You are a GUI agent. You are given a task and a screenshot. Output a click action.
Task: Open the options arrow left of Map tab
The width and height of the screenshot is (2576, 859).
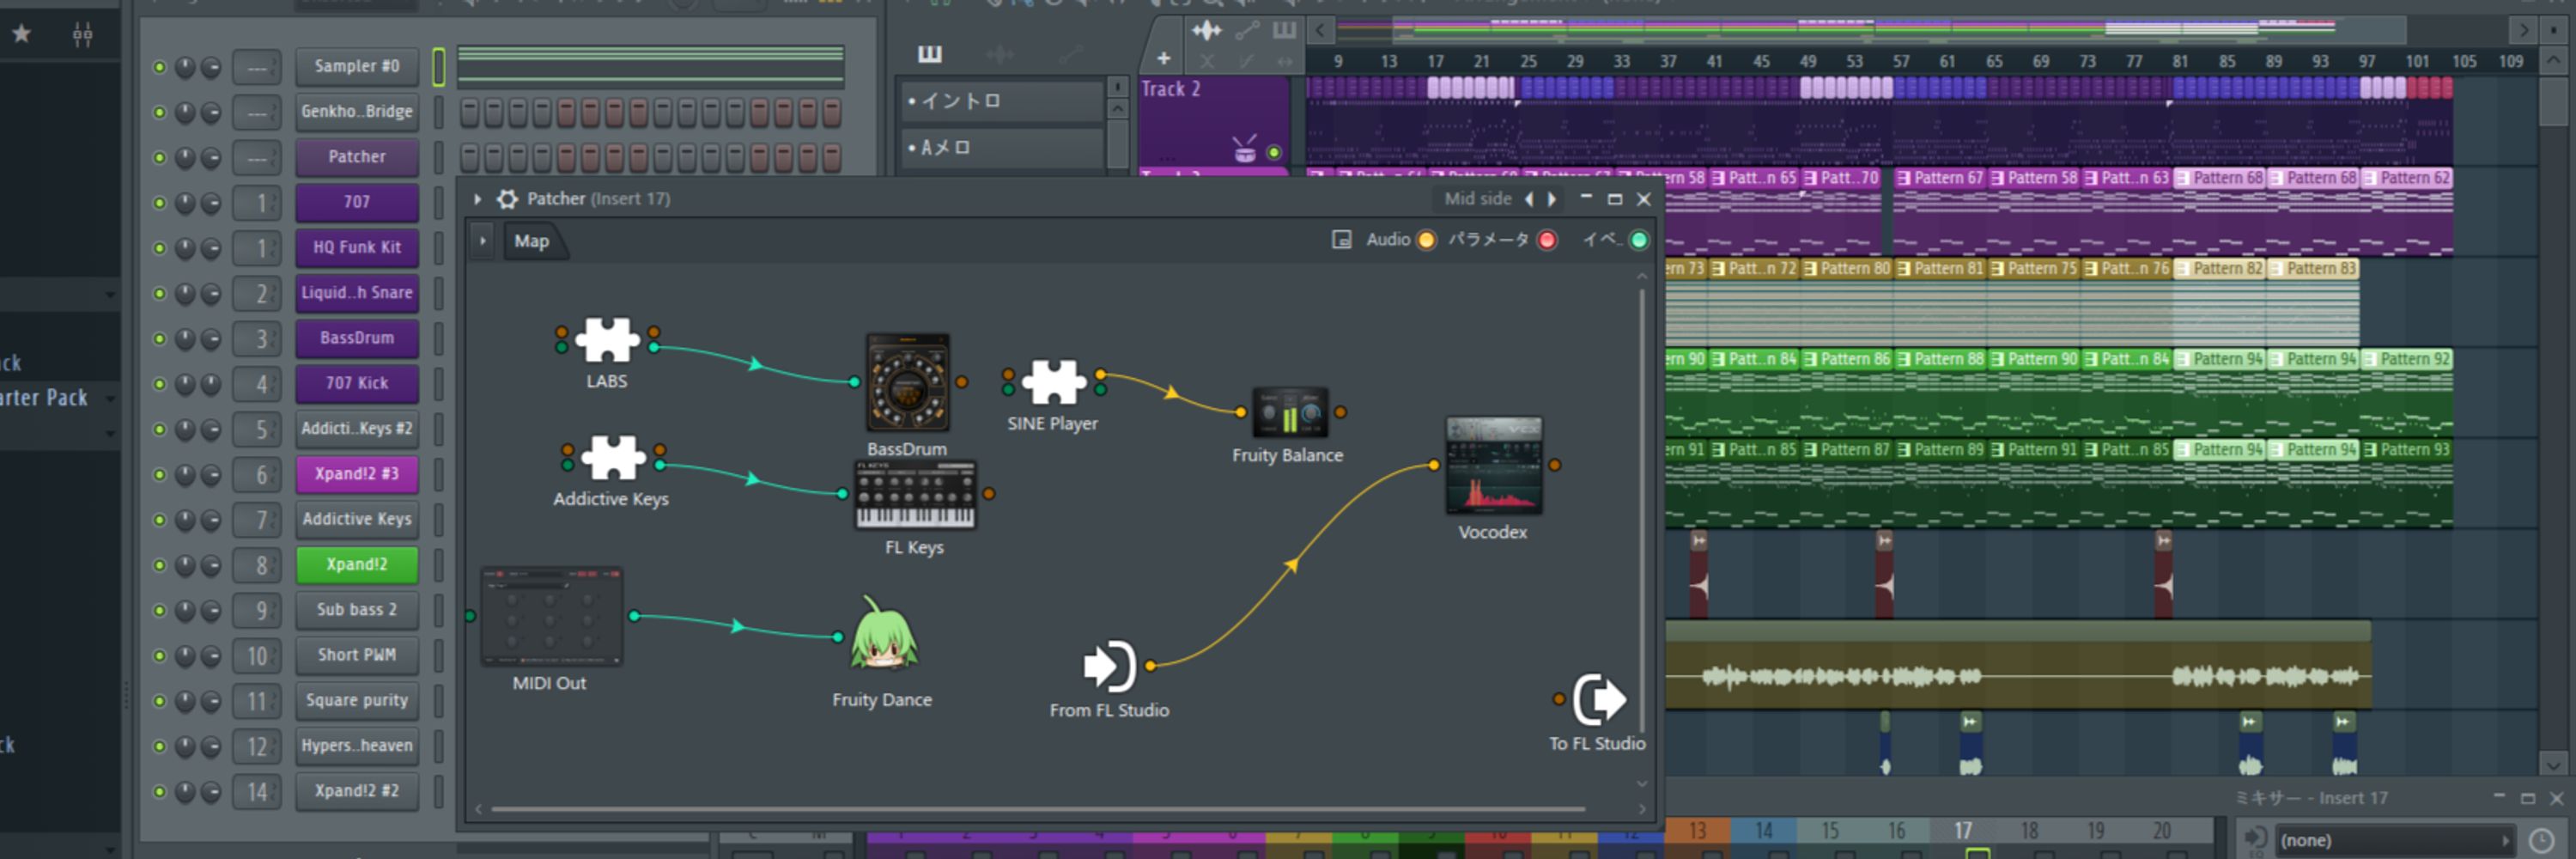(x=482, y=241)
